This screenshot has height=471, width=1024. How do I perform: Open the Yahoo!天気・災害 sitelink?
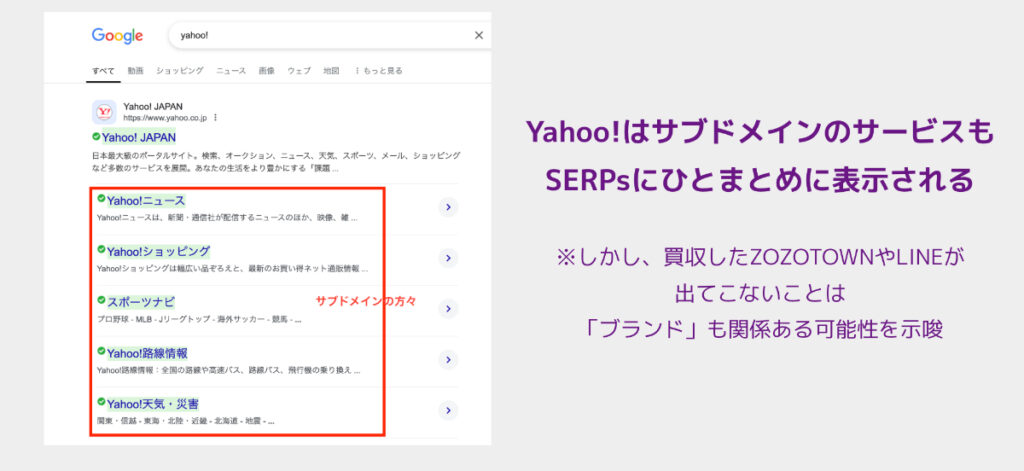(x=153, y=404)
